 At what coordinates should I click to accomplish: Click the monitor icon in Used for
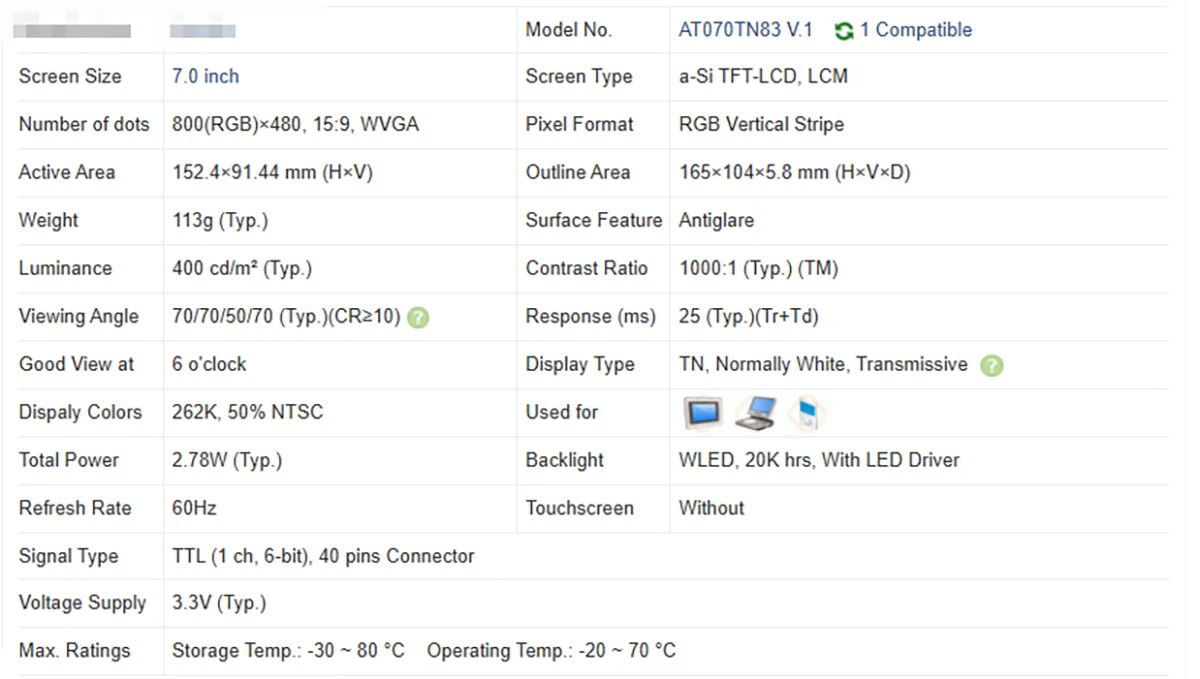point(702,413)
